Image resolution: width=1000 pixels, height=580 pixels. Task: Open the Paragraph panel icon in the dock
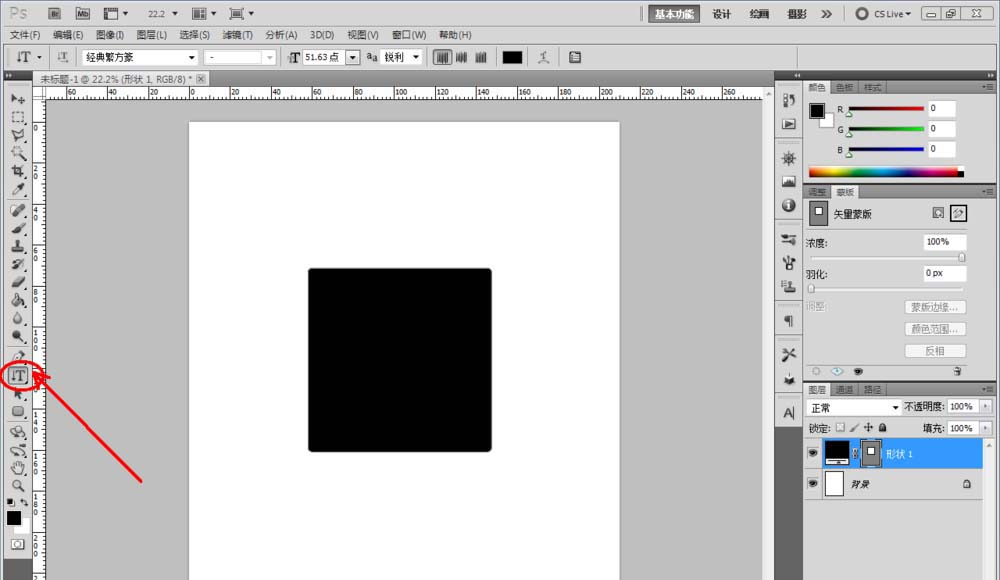point(789,320)
